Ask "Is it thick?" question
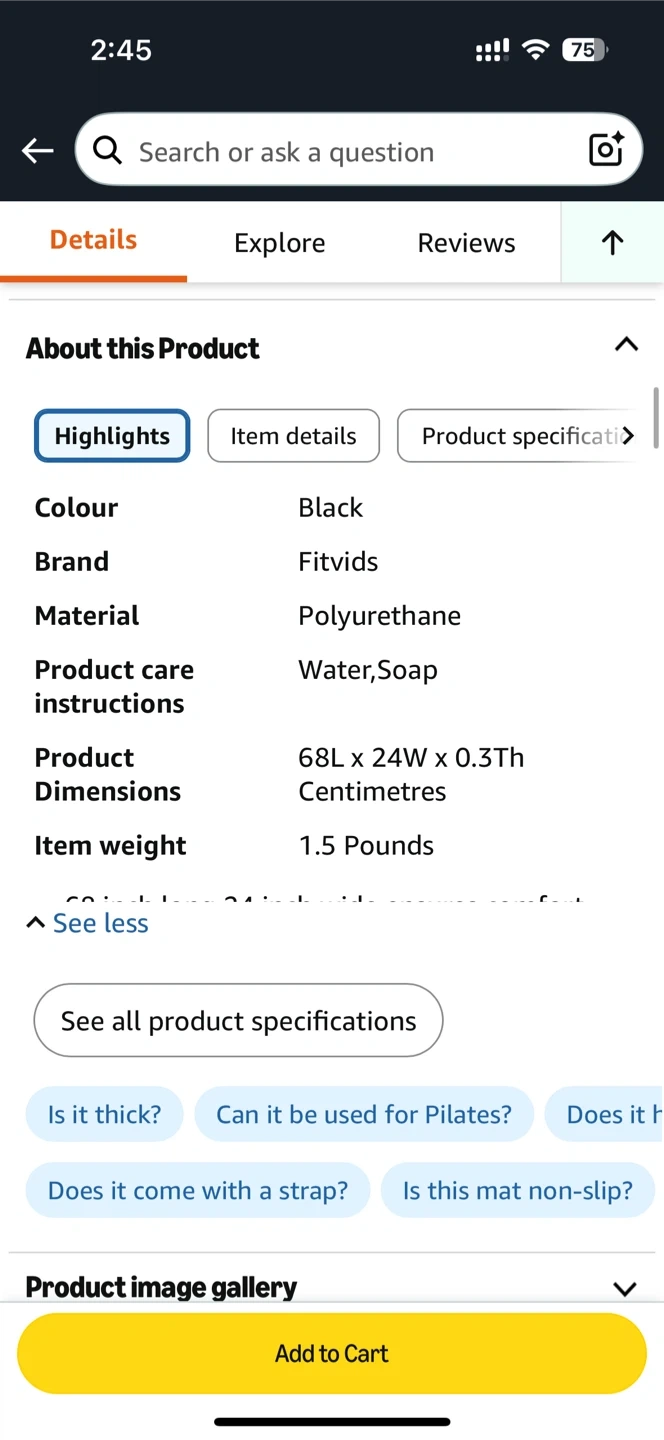664x1440 pixels. 104,1114
